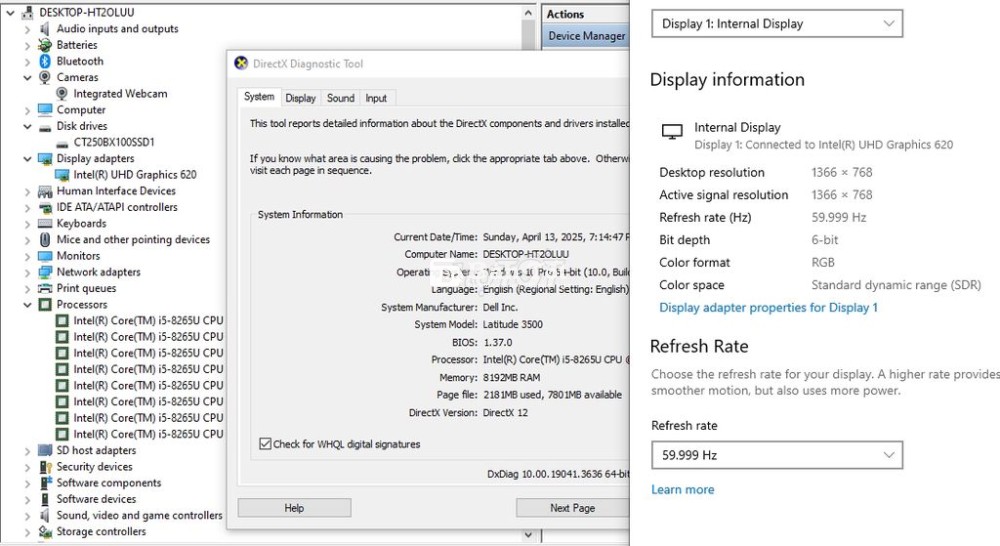
Task: Switch to the Input tab in DxDiag
Action: pyautogui.click(x=376, y=98)
